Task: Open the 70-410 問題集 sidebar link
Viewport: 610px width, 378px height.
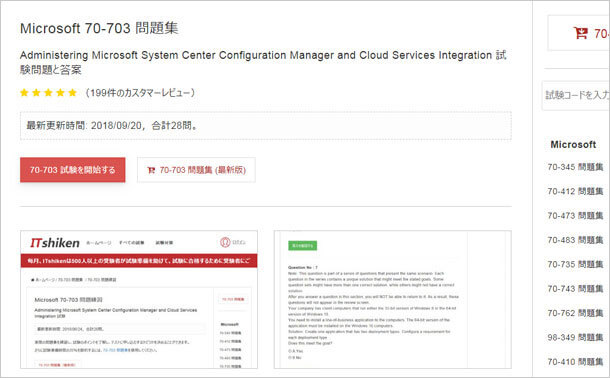Action: 575,362
